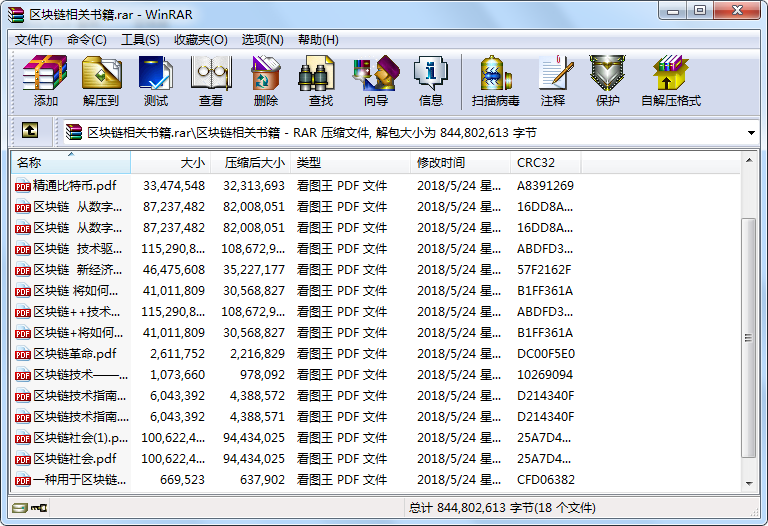Click the compressed size 637,902

(262, 479)
